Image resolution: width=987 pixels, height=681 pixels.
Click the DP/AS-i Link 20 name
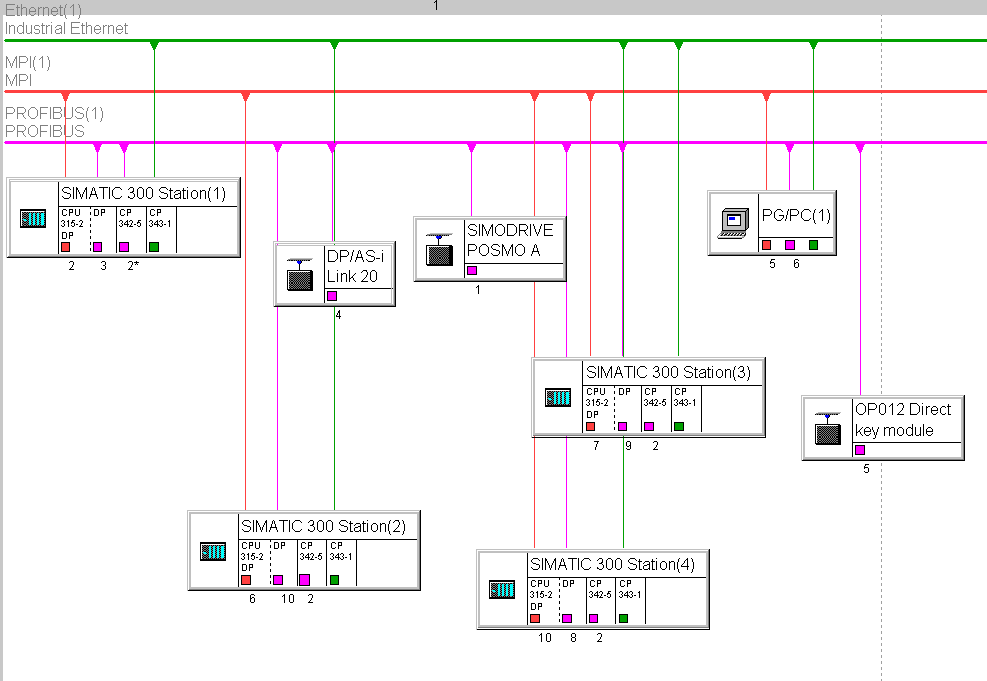point(355,266)
